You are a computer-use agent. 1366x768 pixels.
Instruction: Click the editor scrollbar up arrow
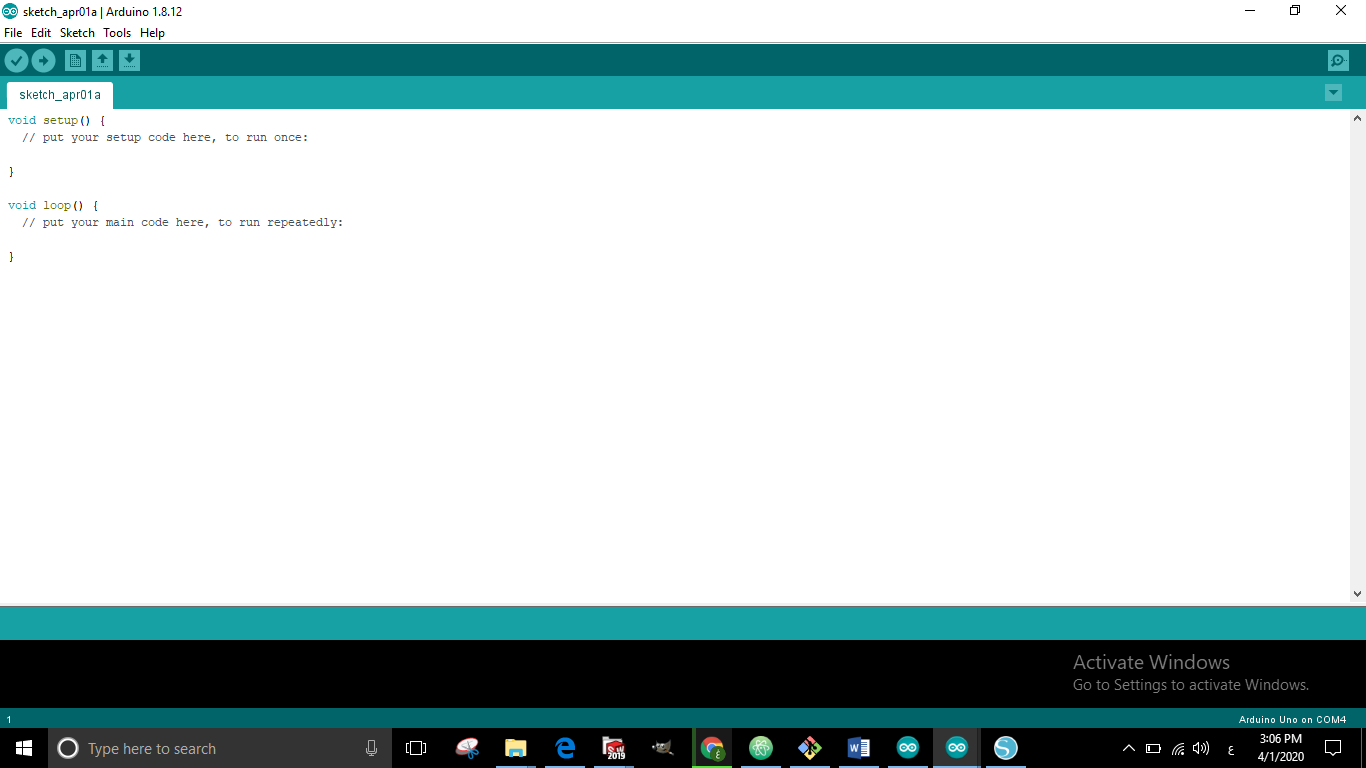pyautogui.click(x=1358, y=118)
